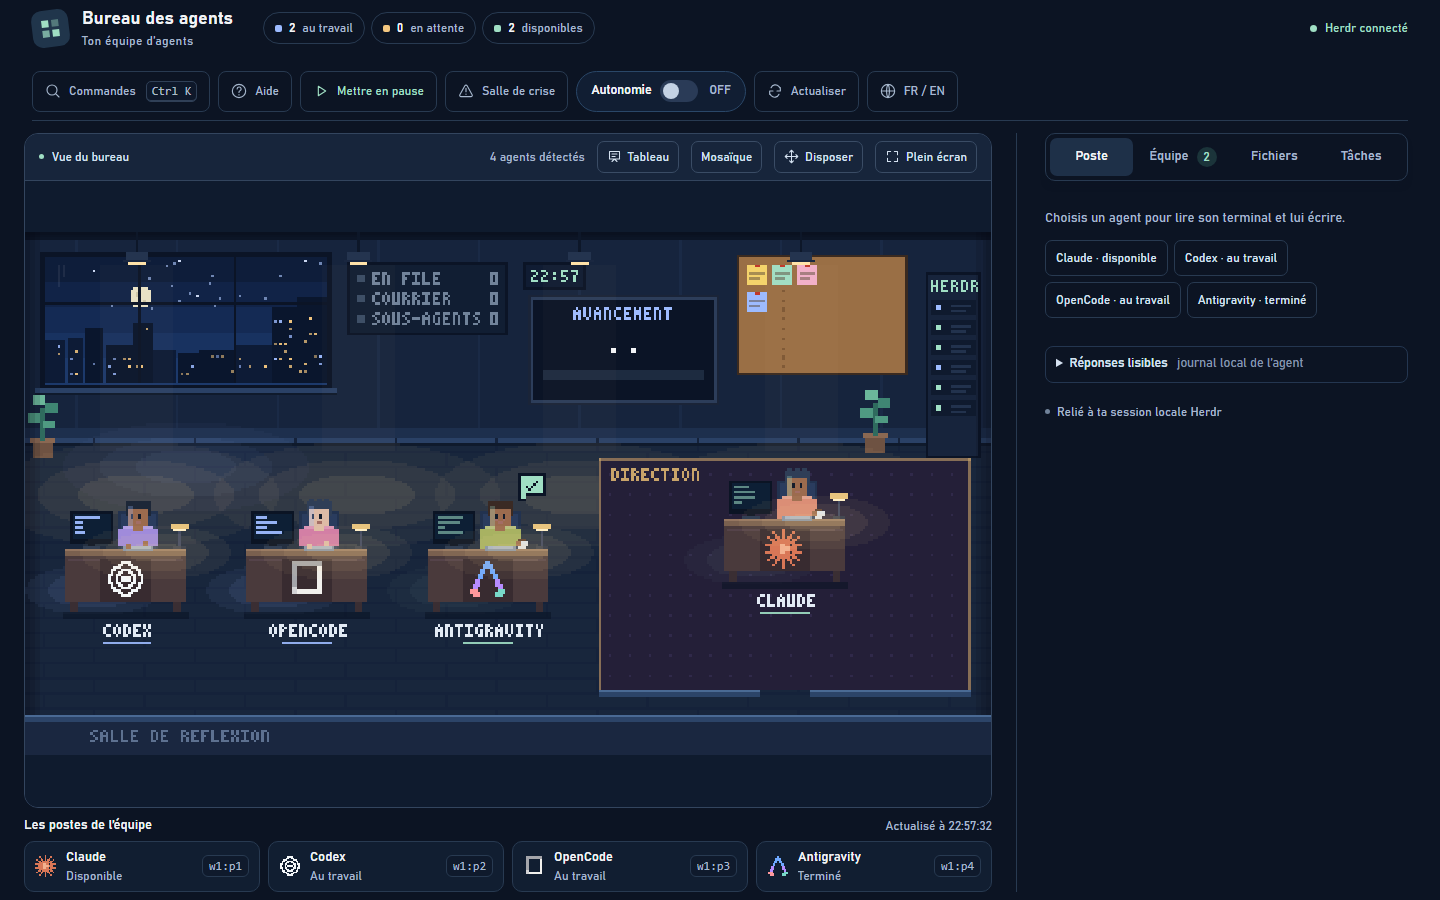Screen dimensions: 1440x900
Task: Toggle the Autonomie switch
Action: [678, 91]
